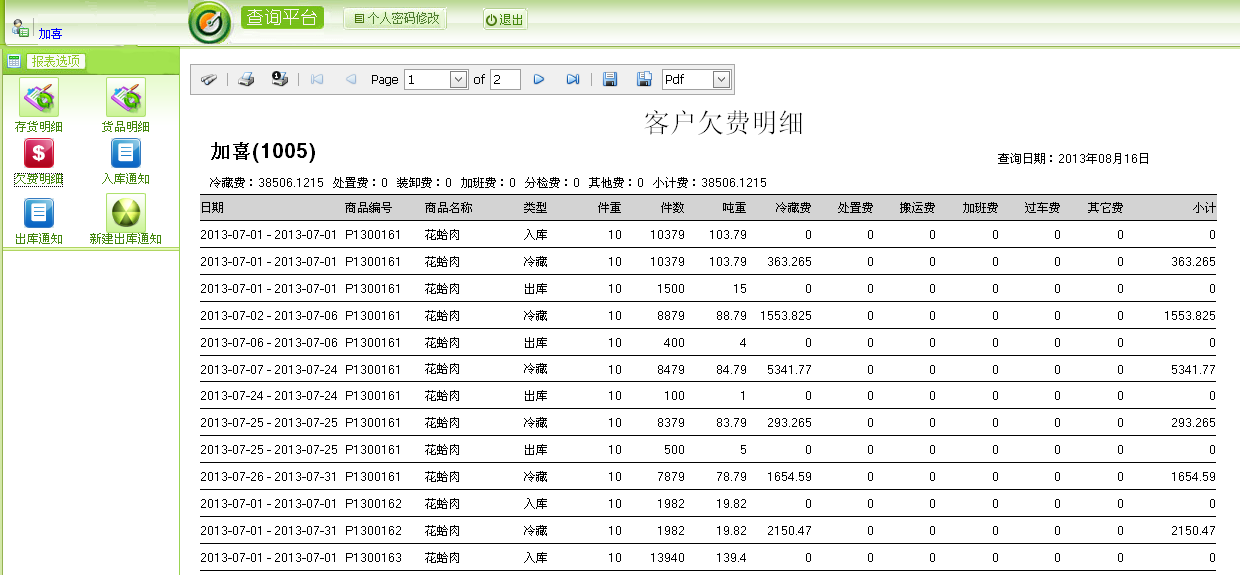Click date cell 2013-07-07 - 2013-07-24
Screen dimensions: 1240x575
click(267, 370)
